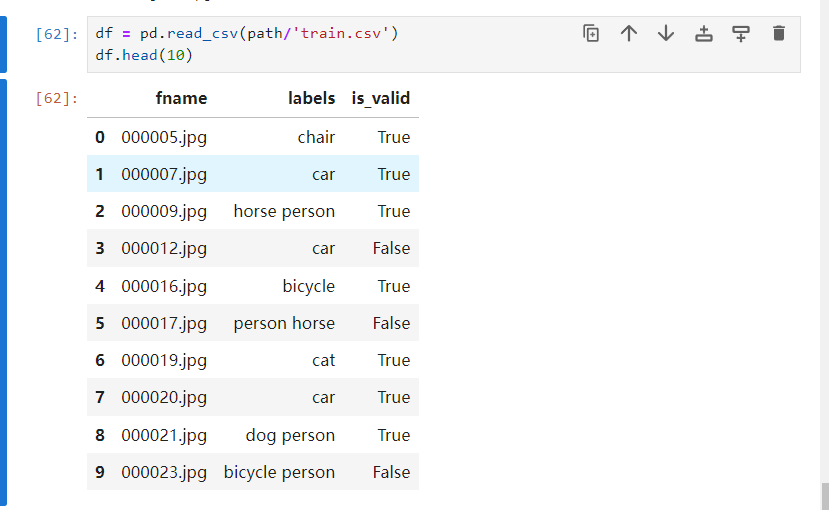Move the cell down with the arrow icon
Image resolution: width=829 pixels, height=510 pixels.
[666, 33]
